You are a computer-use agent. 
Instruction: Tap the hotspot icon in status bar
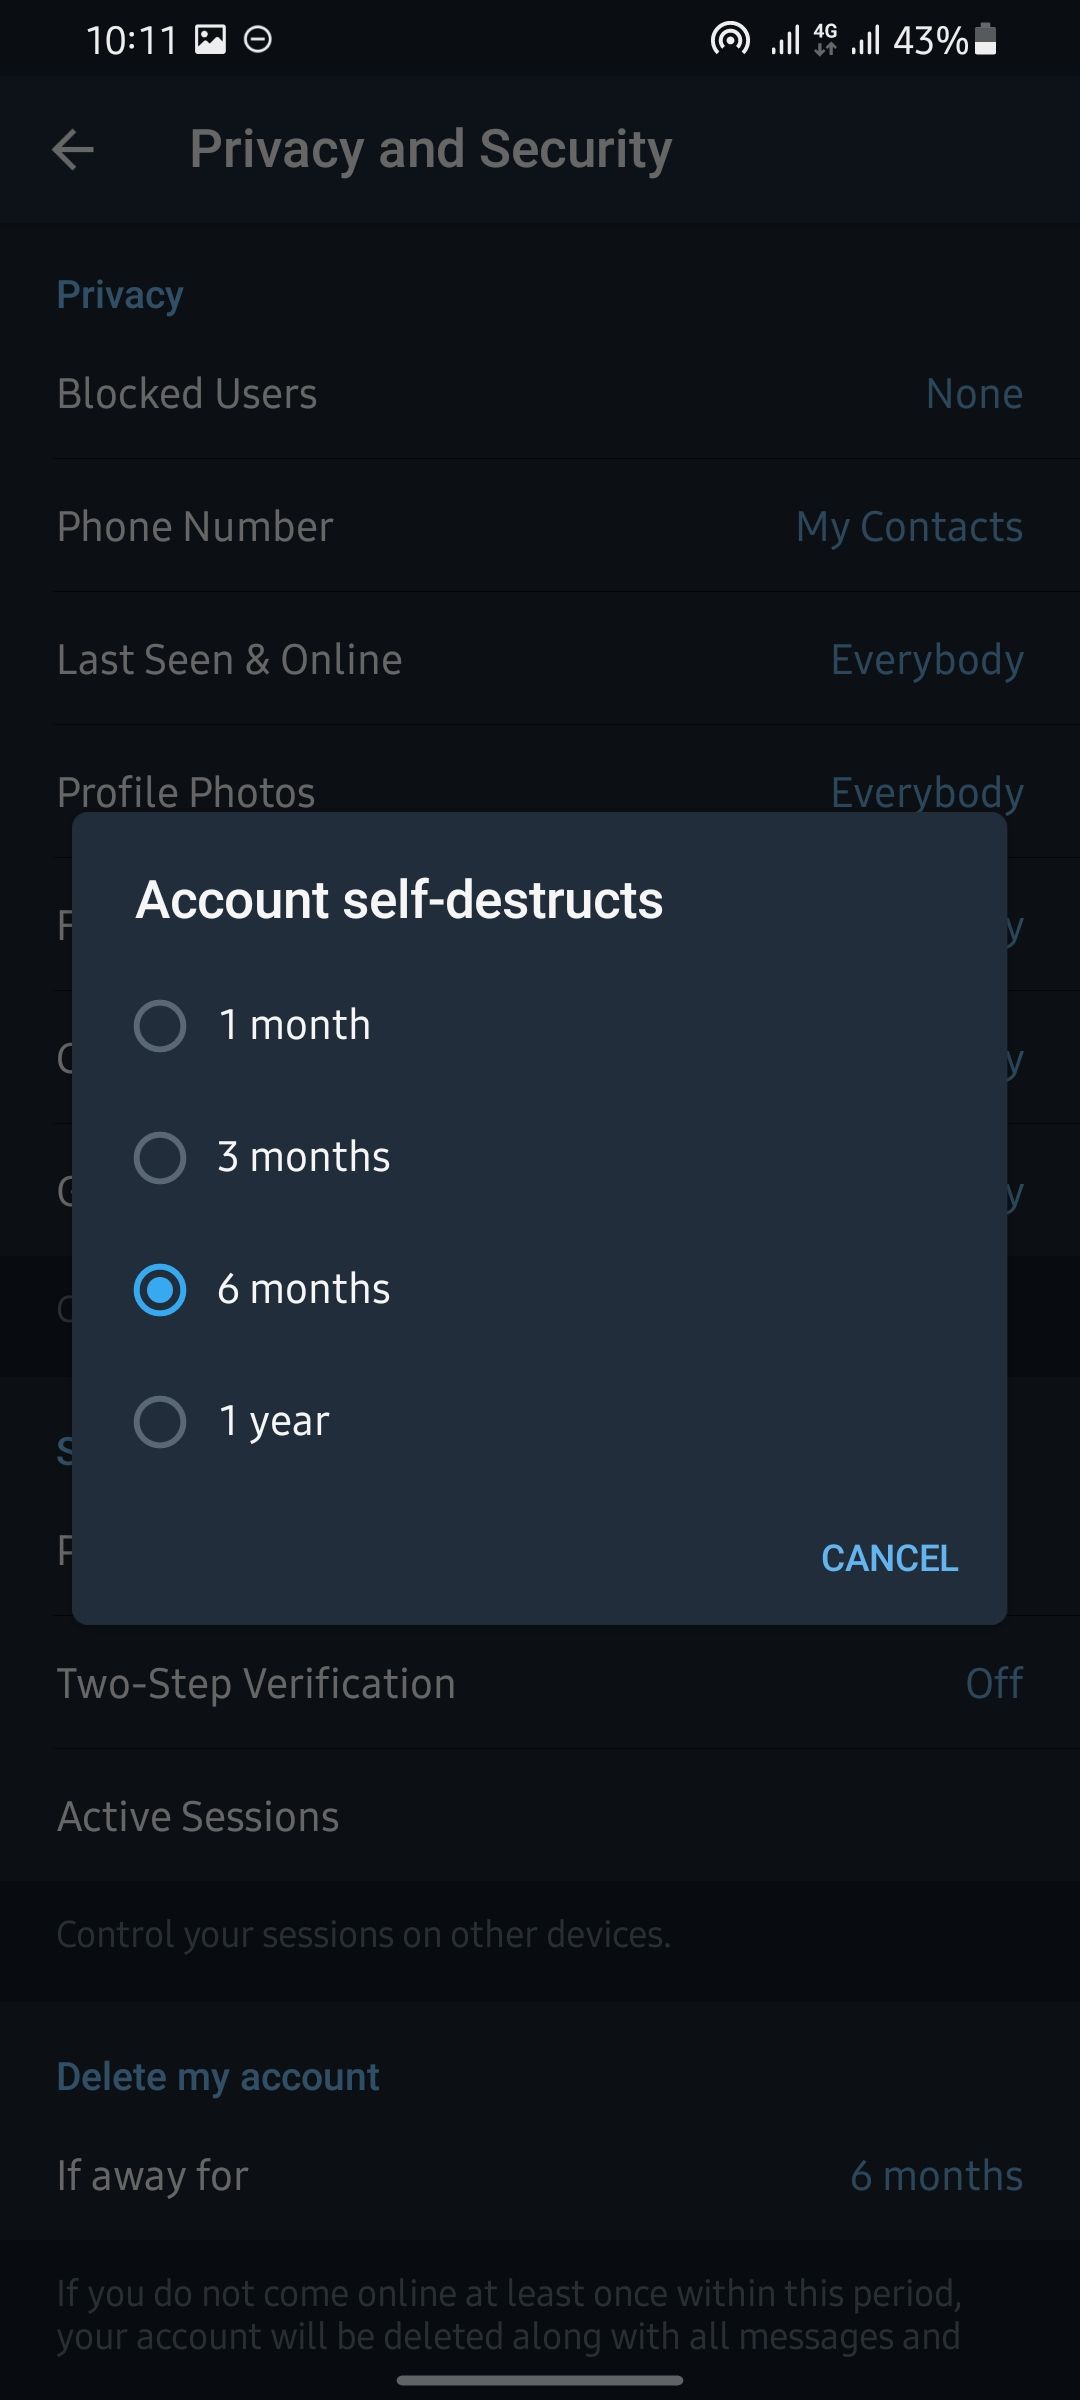[730, 40]
